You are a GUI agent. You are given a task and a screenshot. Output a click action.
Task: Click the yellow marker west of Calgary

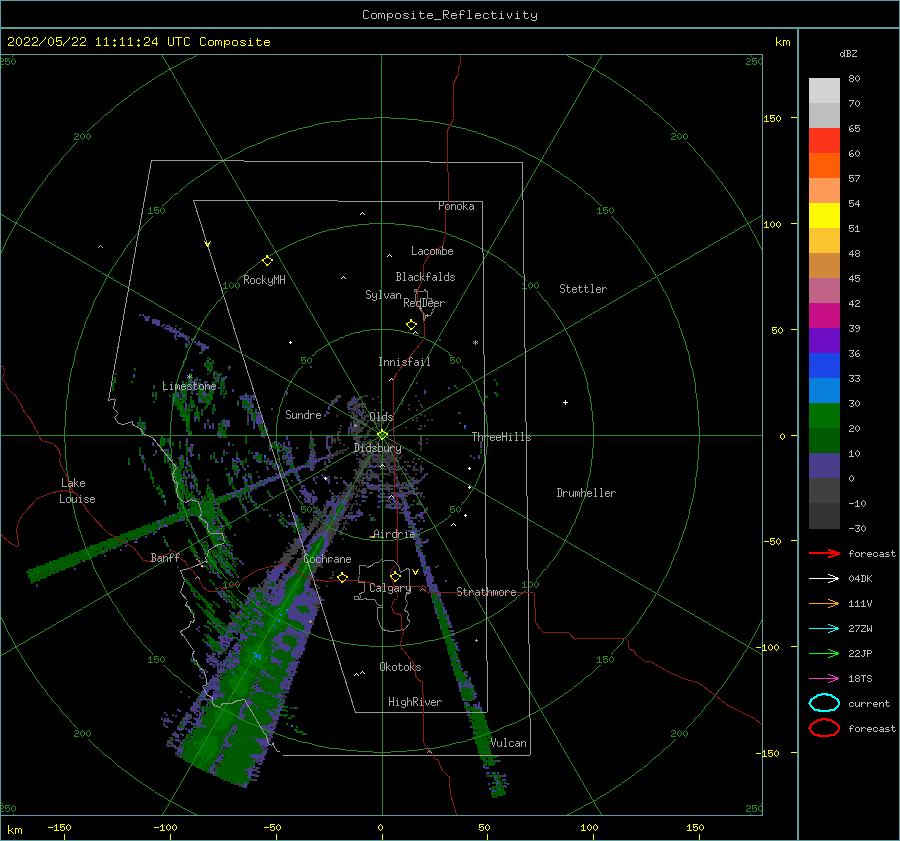click(342, 577)
